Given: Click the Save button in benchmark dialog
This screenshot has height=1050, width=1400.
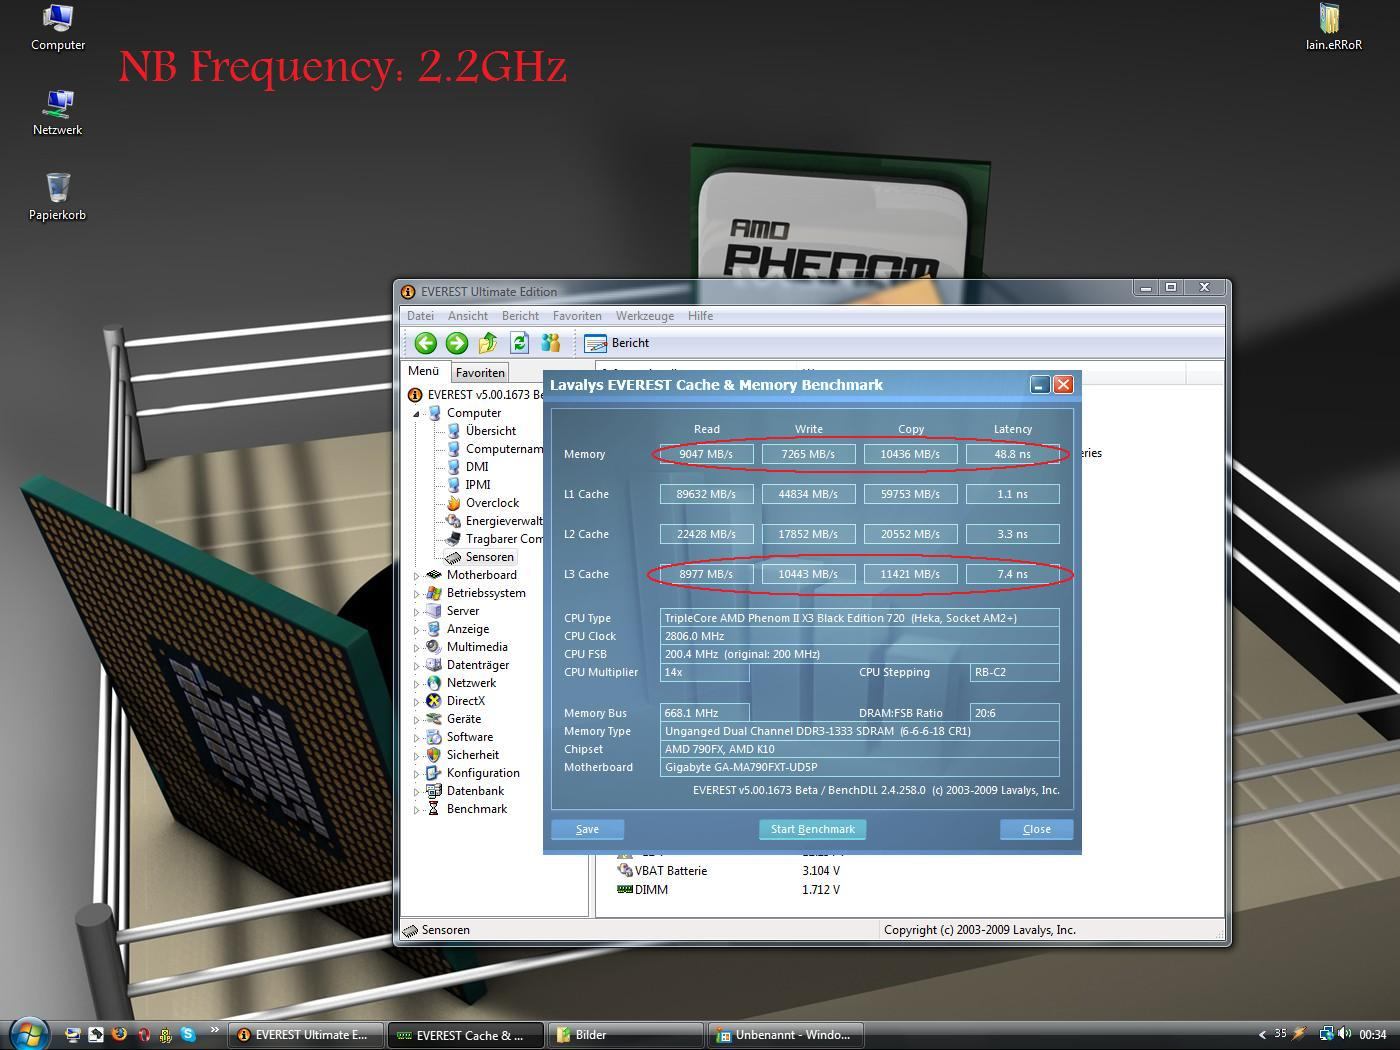Looking at the screenshot, I should pyautogui.click(x=587, y=829).
